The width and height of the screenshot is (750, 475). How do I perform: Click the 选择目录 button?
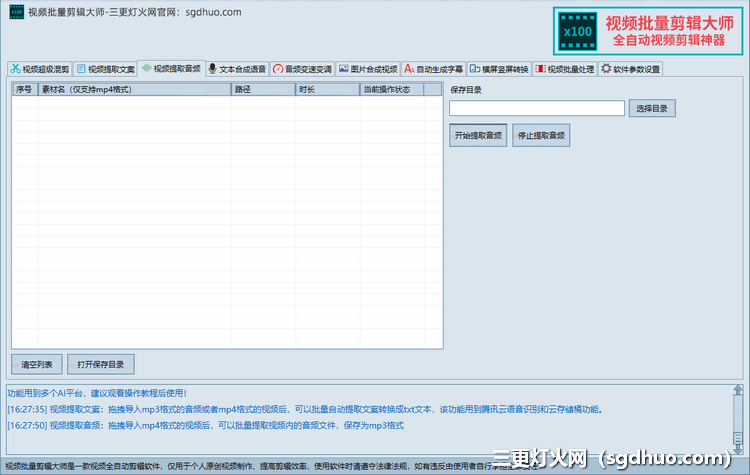(652, 109)
